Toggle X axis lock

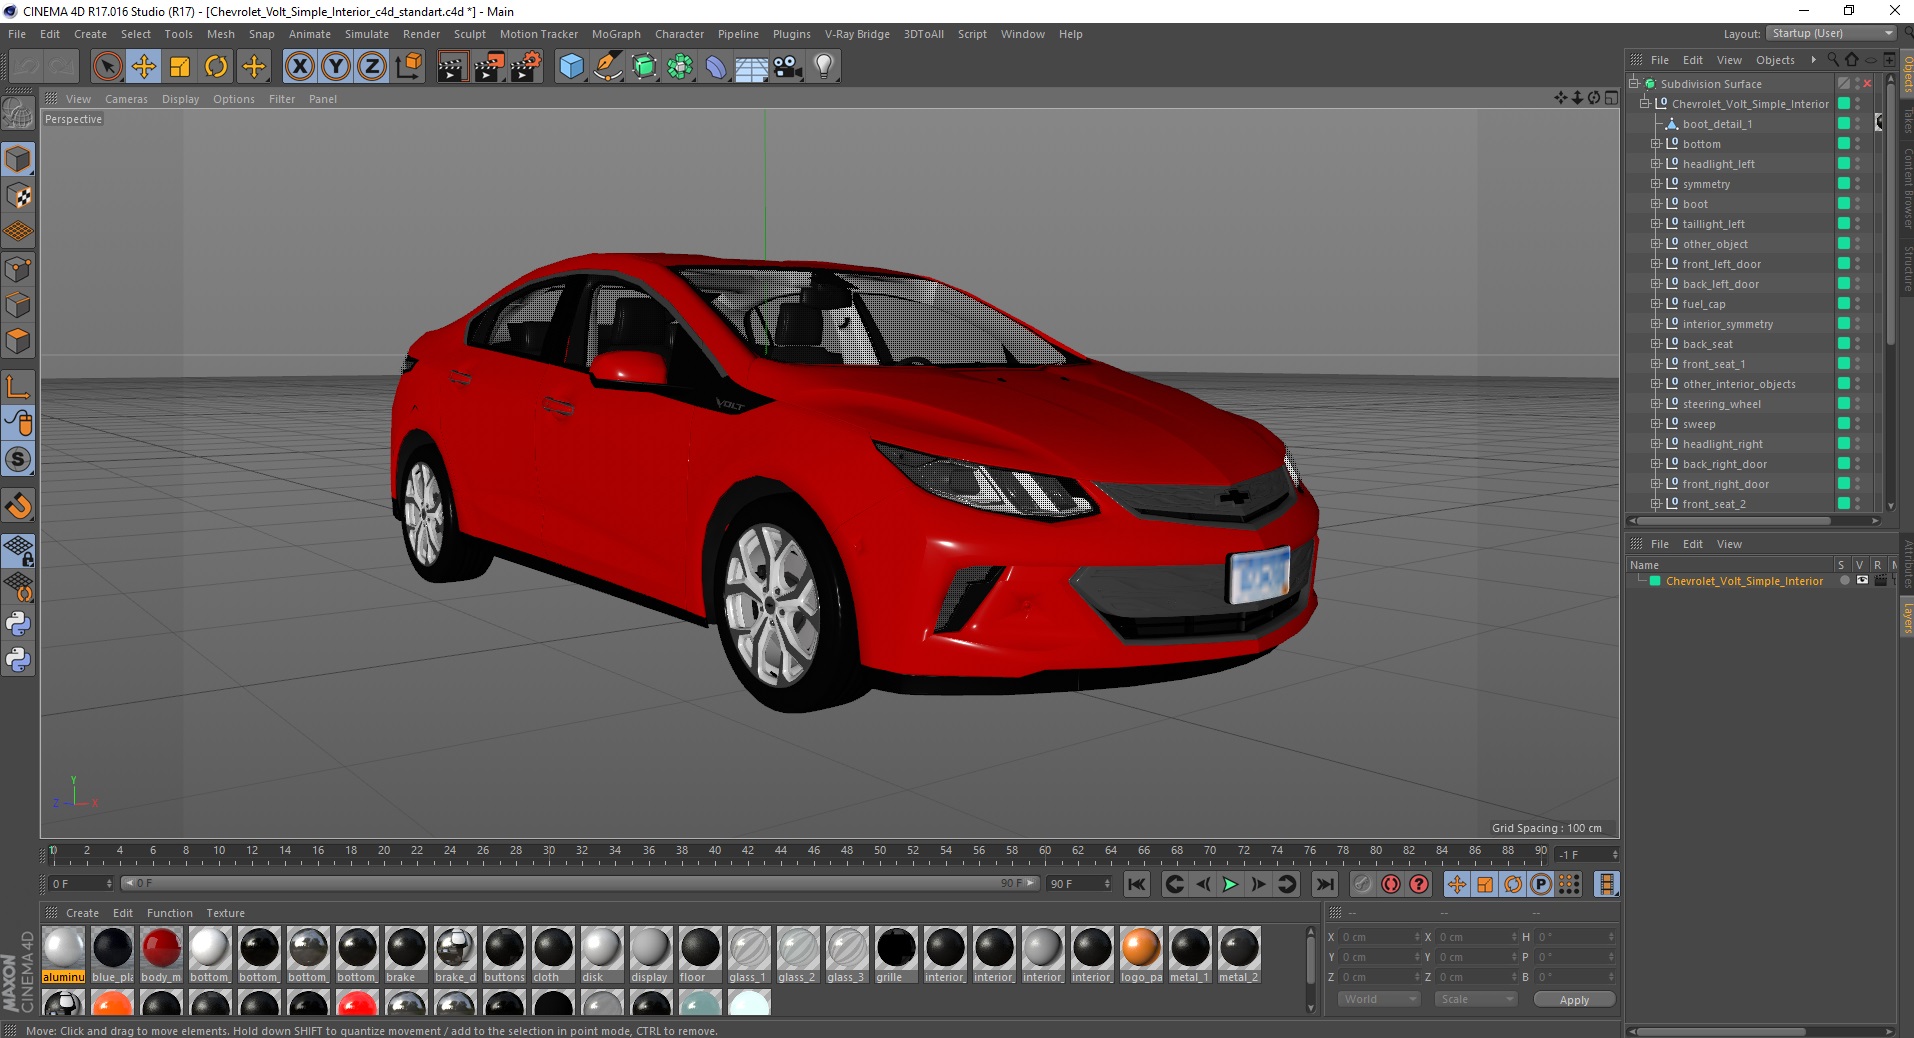300,67
